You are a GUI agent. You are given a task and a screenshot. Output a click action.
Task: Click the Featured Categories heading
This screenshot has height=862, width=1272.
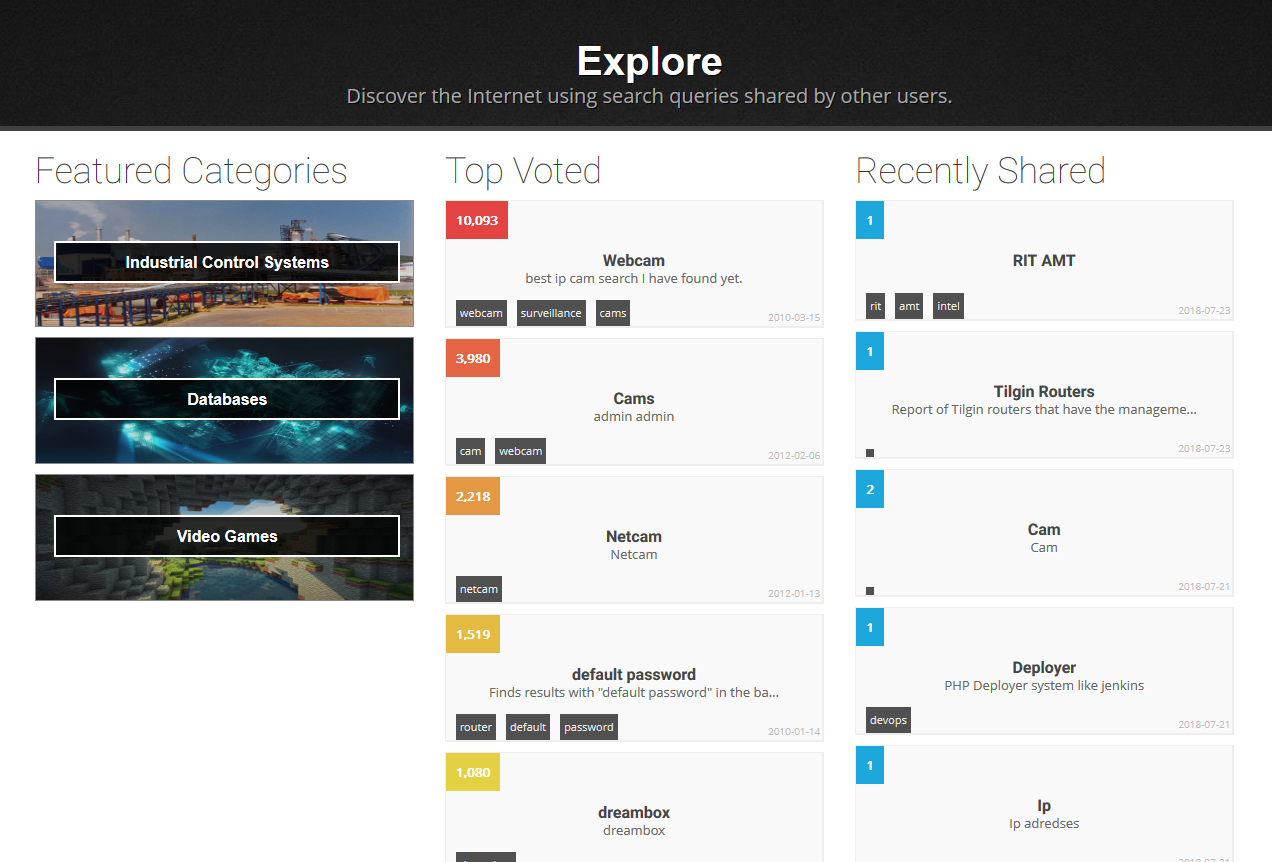click(x=191, y=171)
